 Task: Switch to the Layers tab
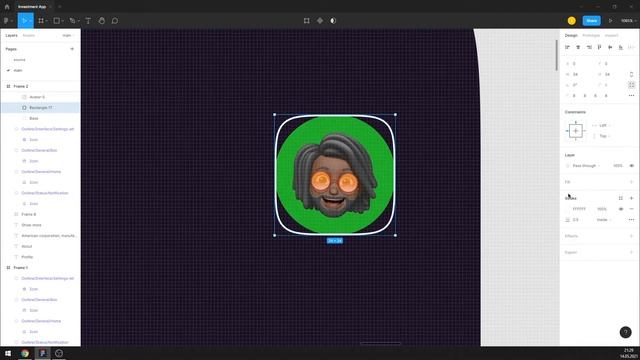click(x=11, y=36)
